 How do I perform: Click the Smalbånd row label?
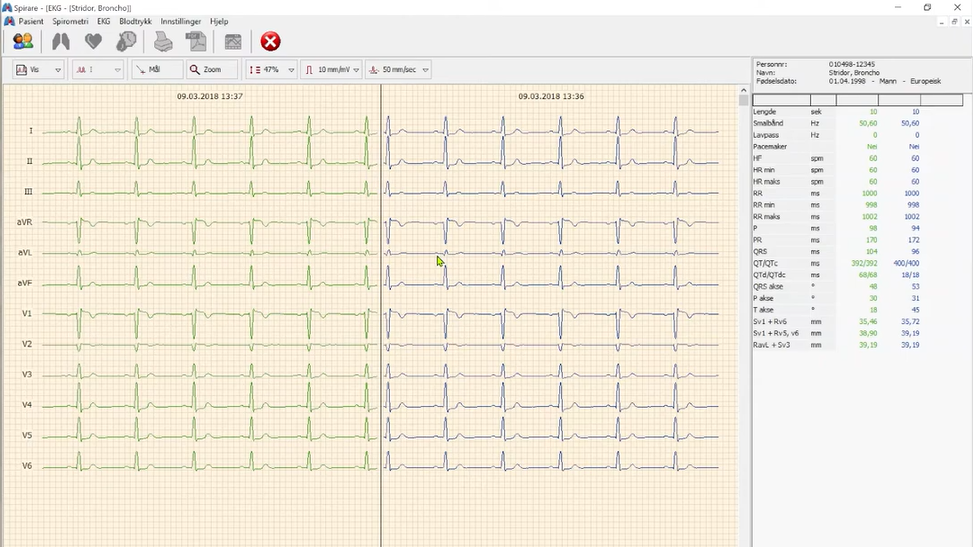[x=768, y=124]
